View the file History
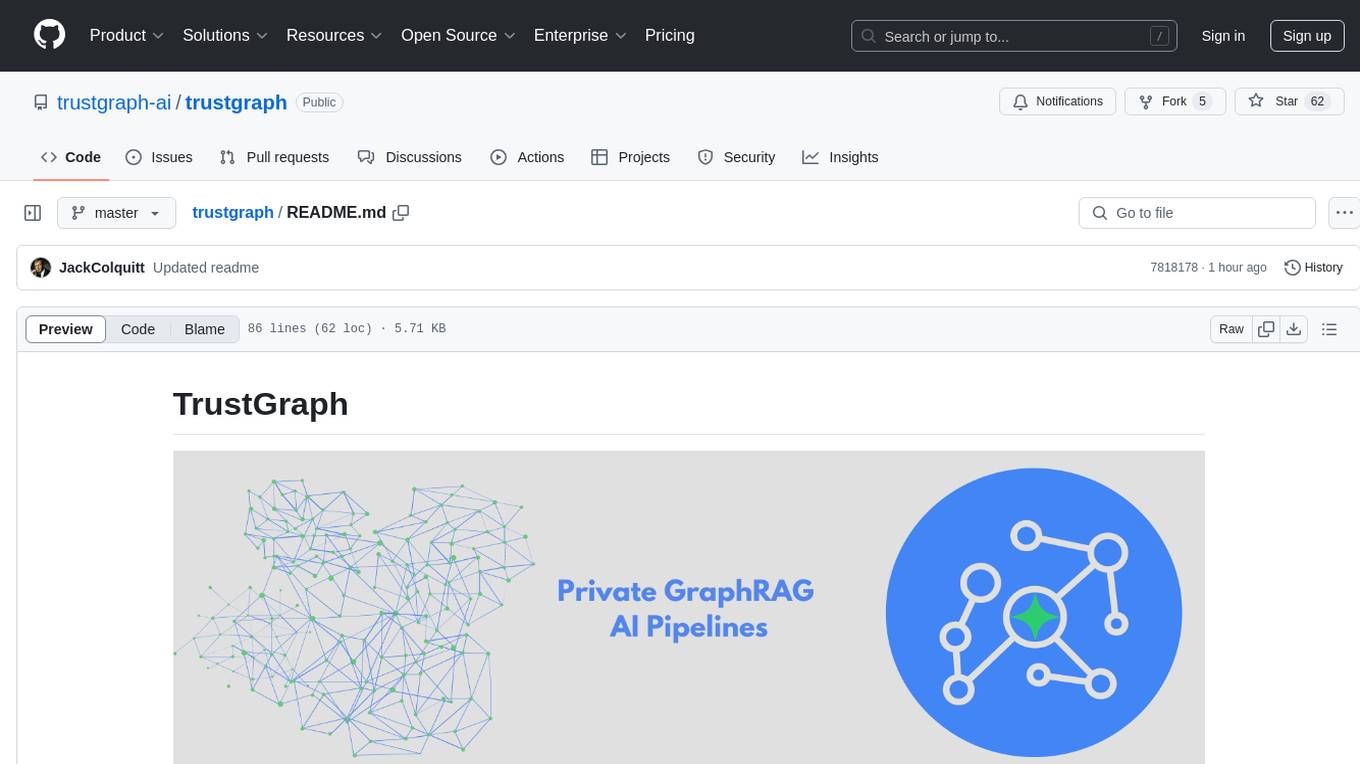Image resolution: width=1360 pixels, height=764 pixels. coord(1313,267)
